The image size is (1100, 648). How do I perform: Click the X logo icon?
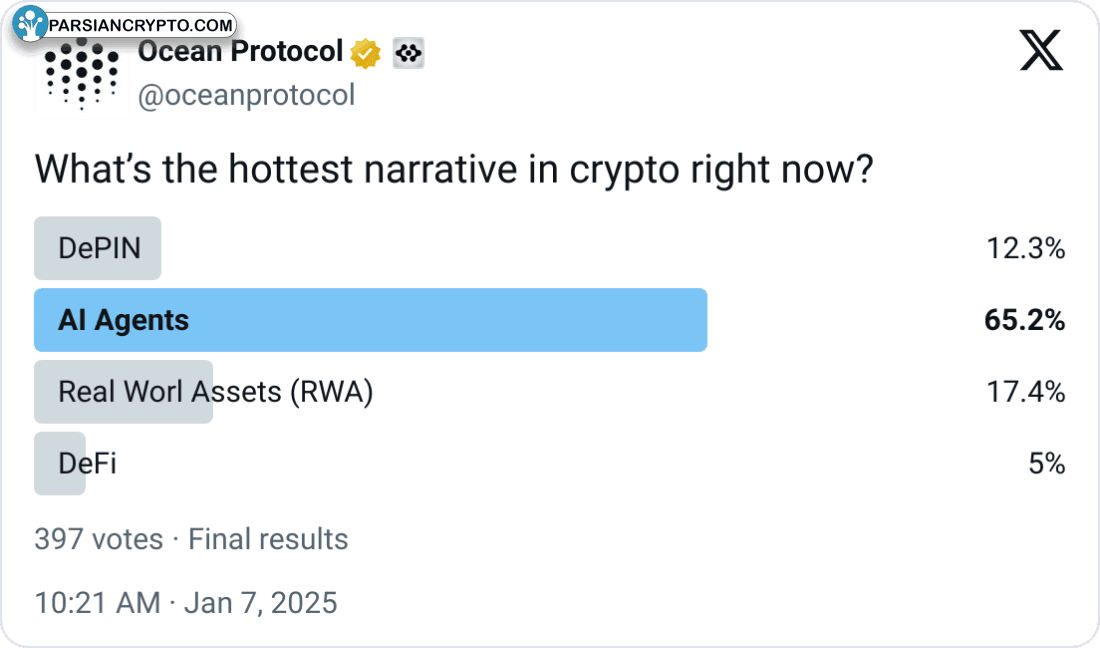click(1041, 51)
